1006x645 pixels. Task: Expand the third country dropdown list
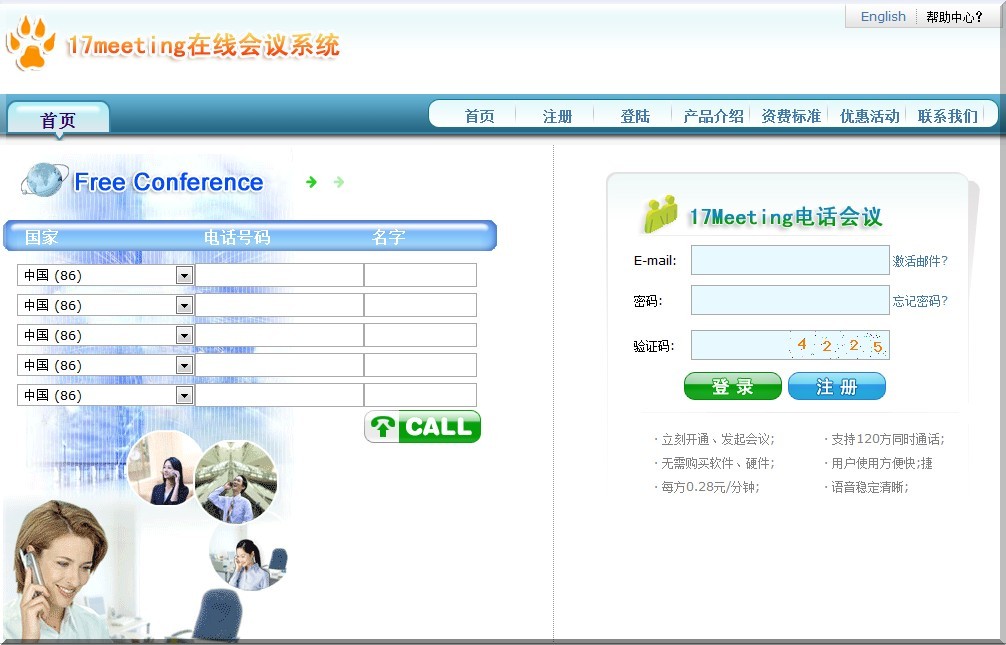184,336
